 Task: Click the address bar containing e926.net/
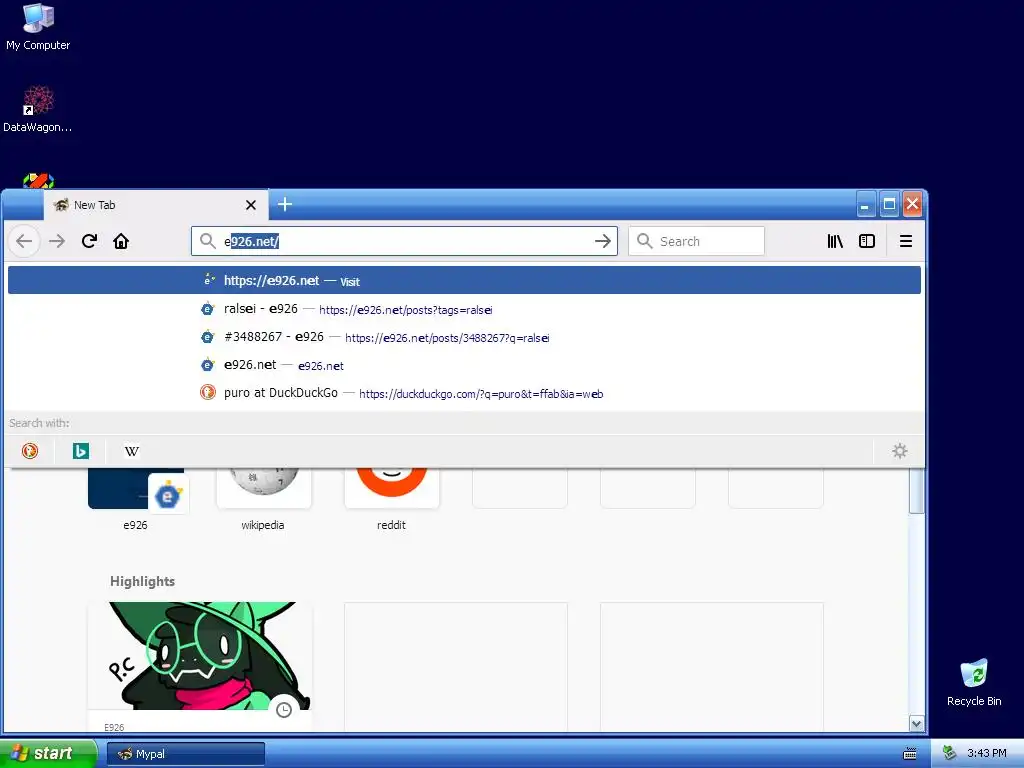tap(404, 241)
